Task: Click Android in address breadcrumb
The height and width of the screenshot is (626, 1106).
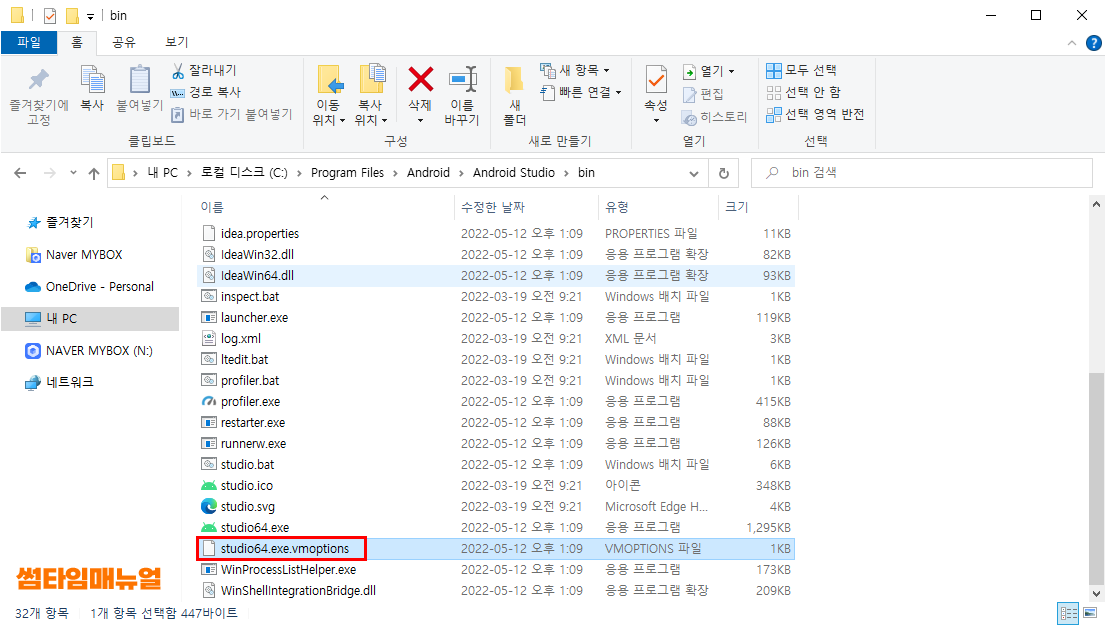Action: tap(428, 173)
